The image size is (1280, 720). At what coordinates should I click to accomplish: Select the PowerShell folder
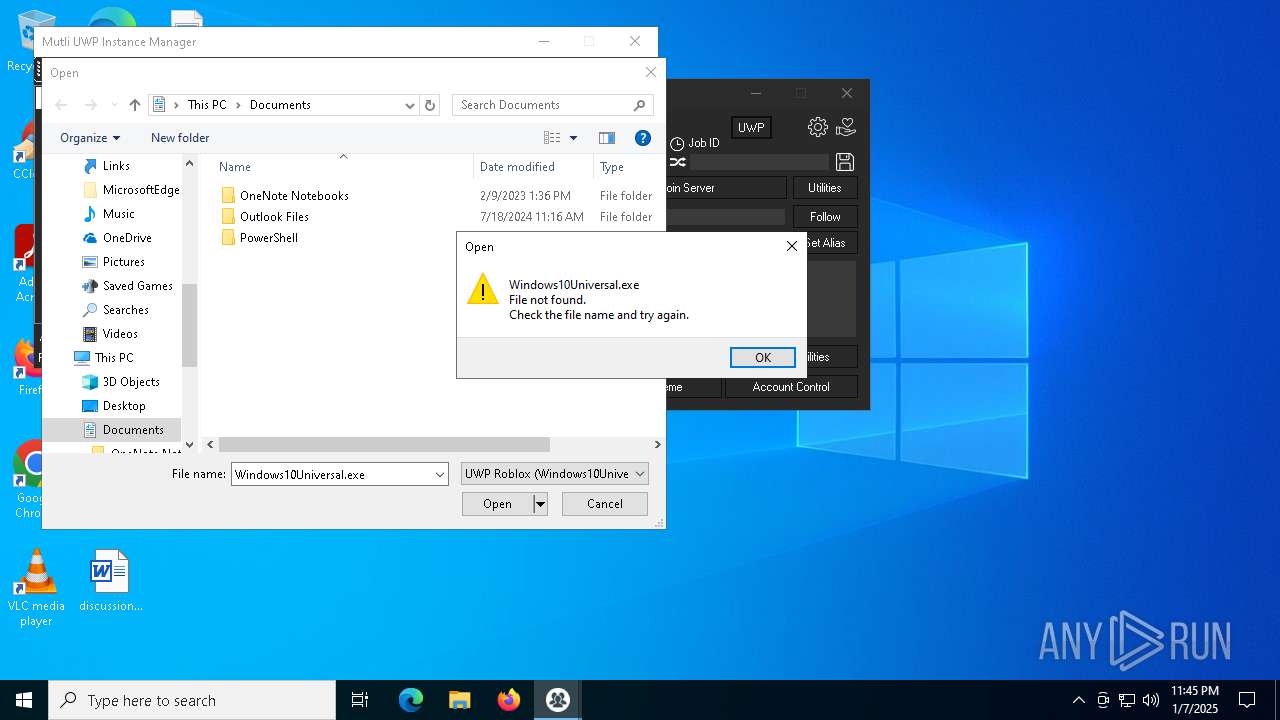[268, 238]
